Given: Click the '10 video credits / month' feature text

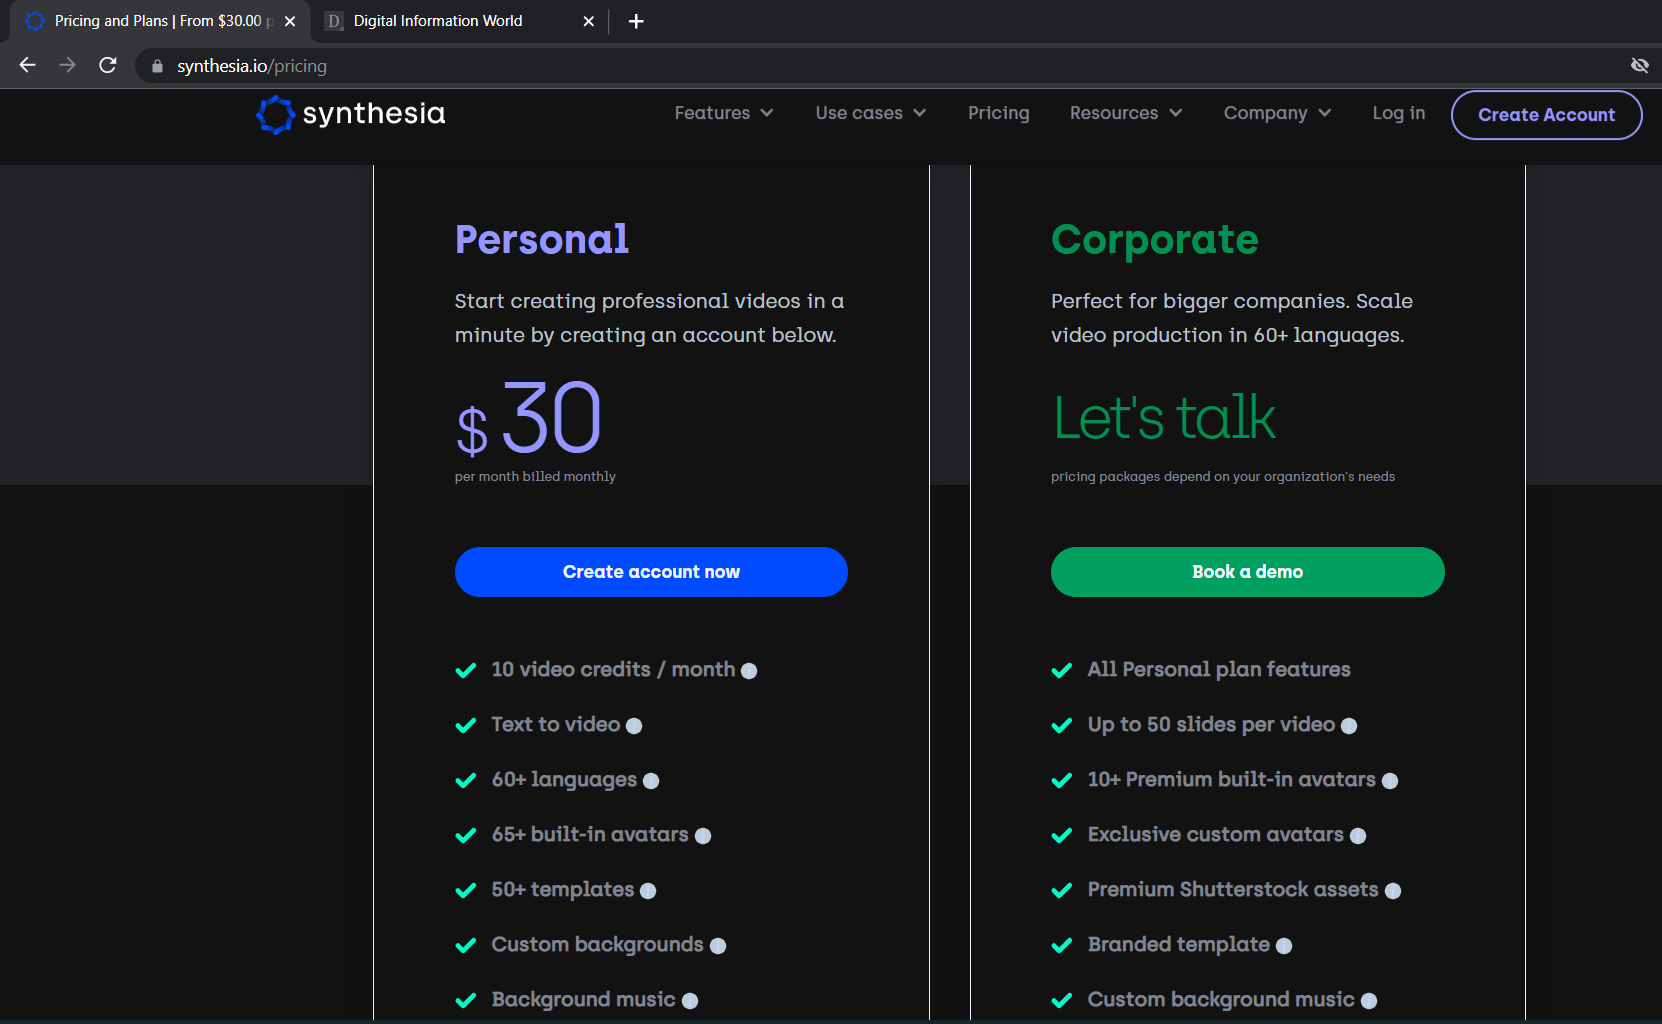Looking at the screenshot, I should [x=613, y=670].
